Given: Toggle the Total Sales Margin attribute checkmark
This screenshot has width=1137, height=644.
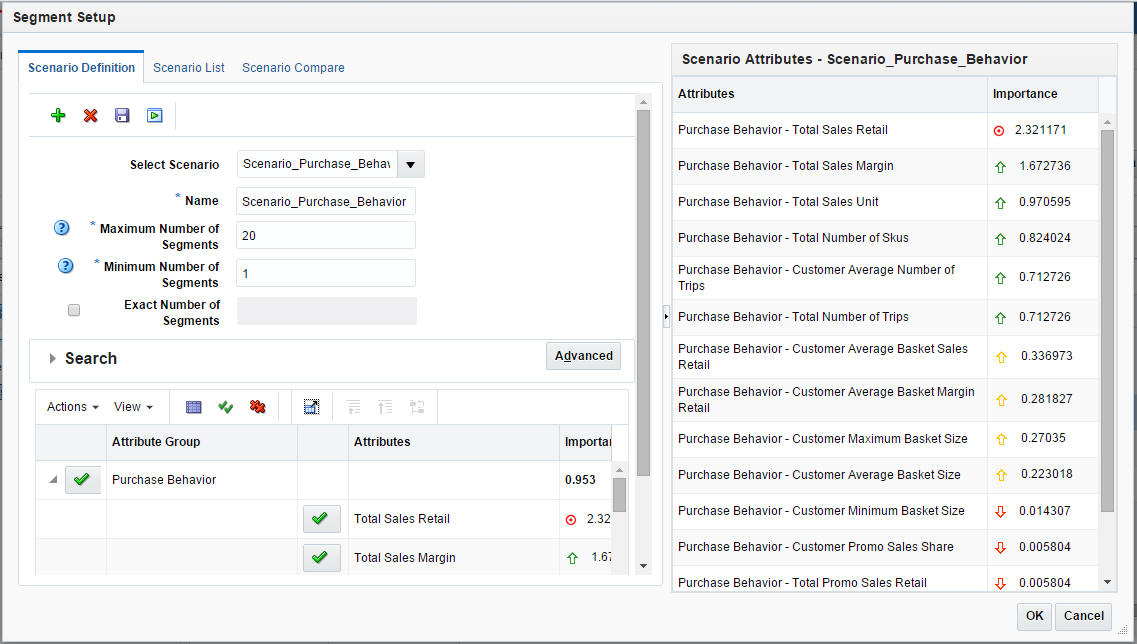Looking at the screenshot, I should 321,558.
